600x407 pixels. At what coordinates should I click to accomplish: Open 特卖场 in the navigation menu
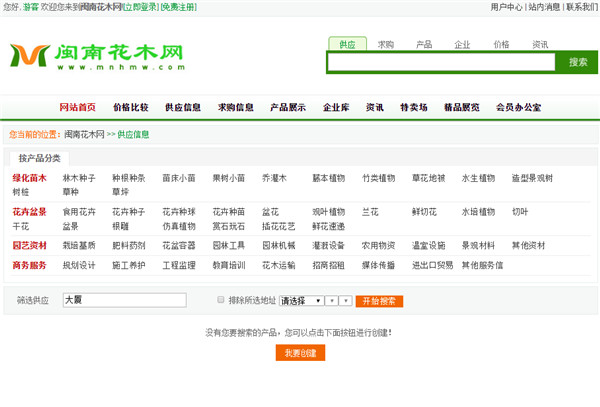413,107
